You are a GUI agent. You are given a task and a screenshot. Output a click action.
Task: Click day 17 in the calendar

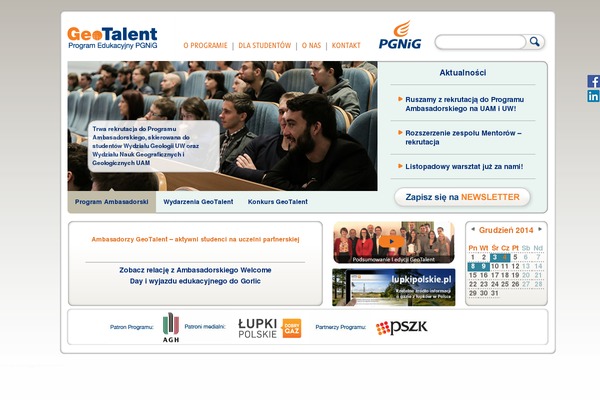click(495, 275)
